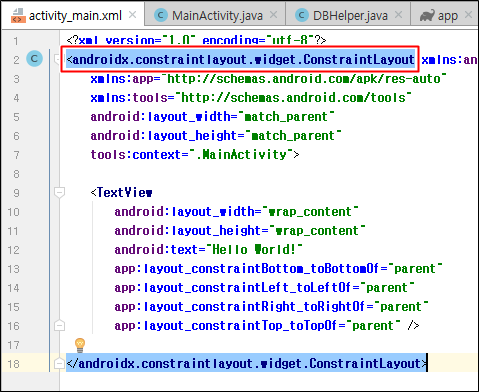The height and width of the screenshot is (392, 479).
Task: Click the android:text="Hello World!" attribute
Action: click(208, 250)
